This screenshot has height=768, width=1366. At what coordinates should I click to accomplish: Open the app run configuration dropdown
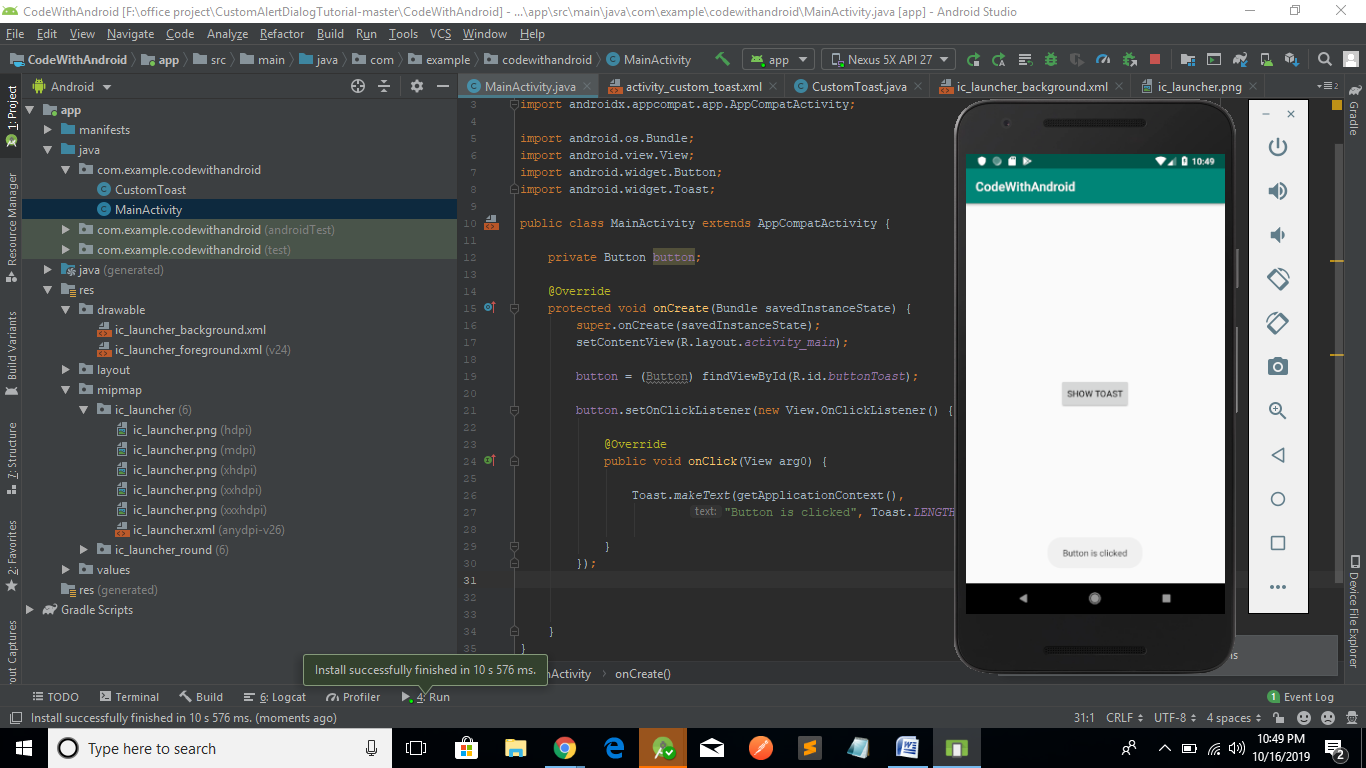pos(778,59)
